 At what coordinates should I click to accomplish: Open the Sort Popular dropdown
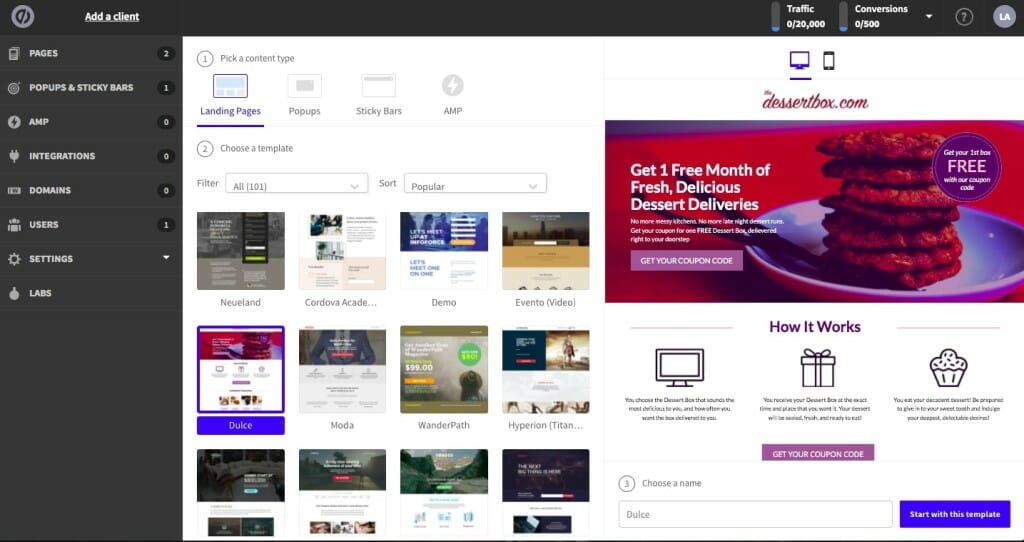[x=475, y=183]
